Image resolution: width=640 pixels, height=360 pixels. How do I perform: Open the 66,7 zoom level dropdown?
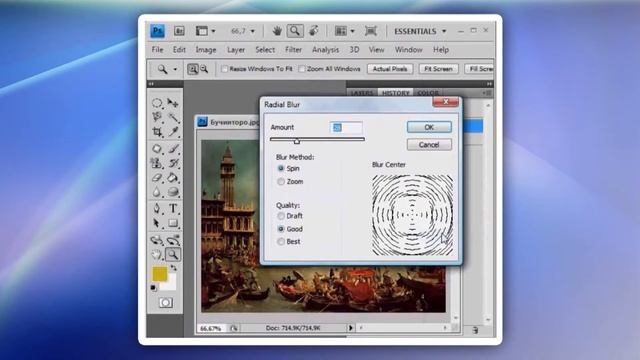[x=253, y=31]
